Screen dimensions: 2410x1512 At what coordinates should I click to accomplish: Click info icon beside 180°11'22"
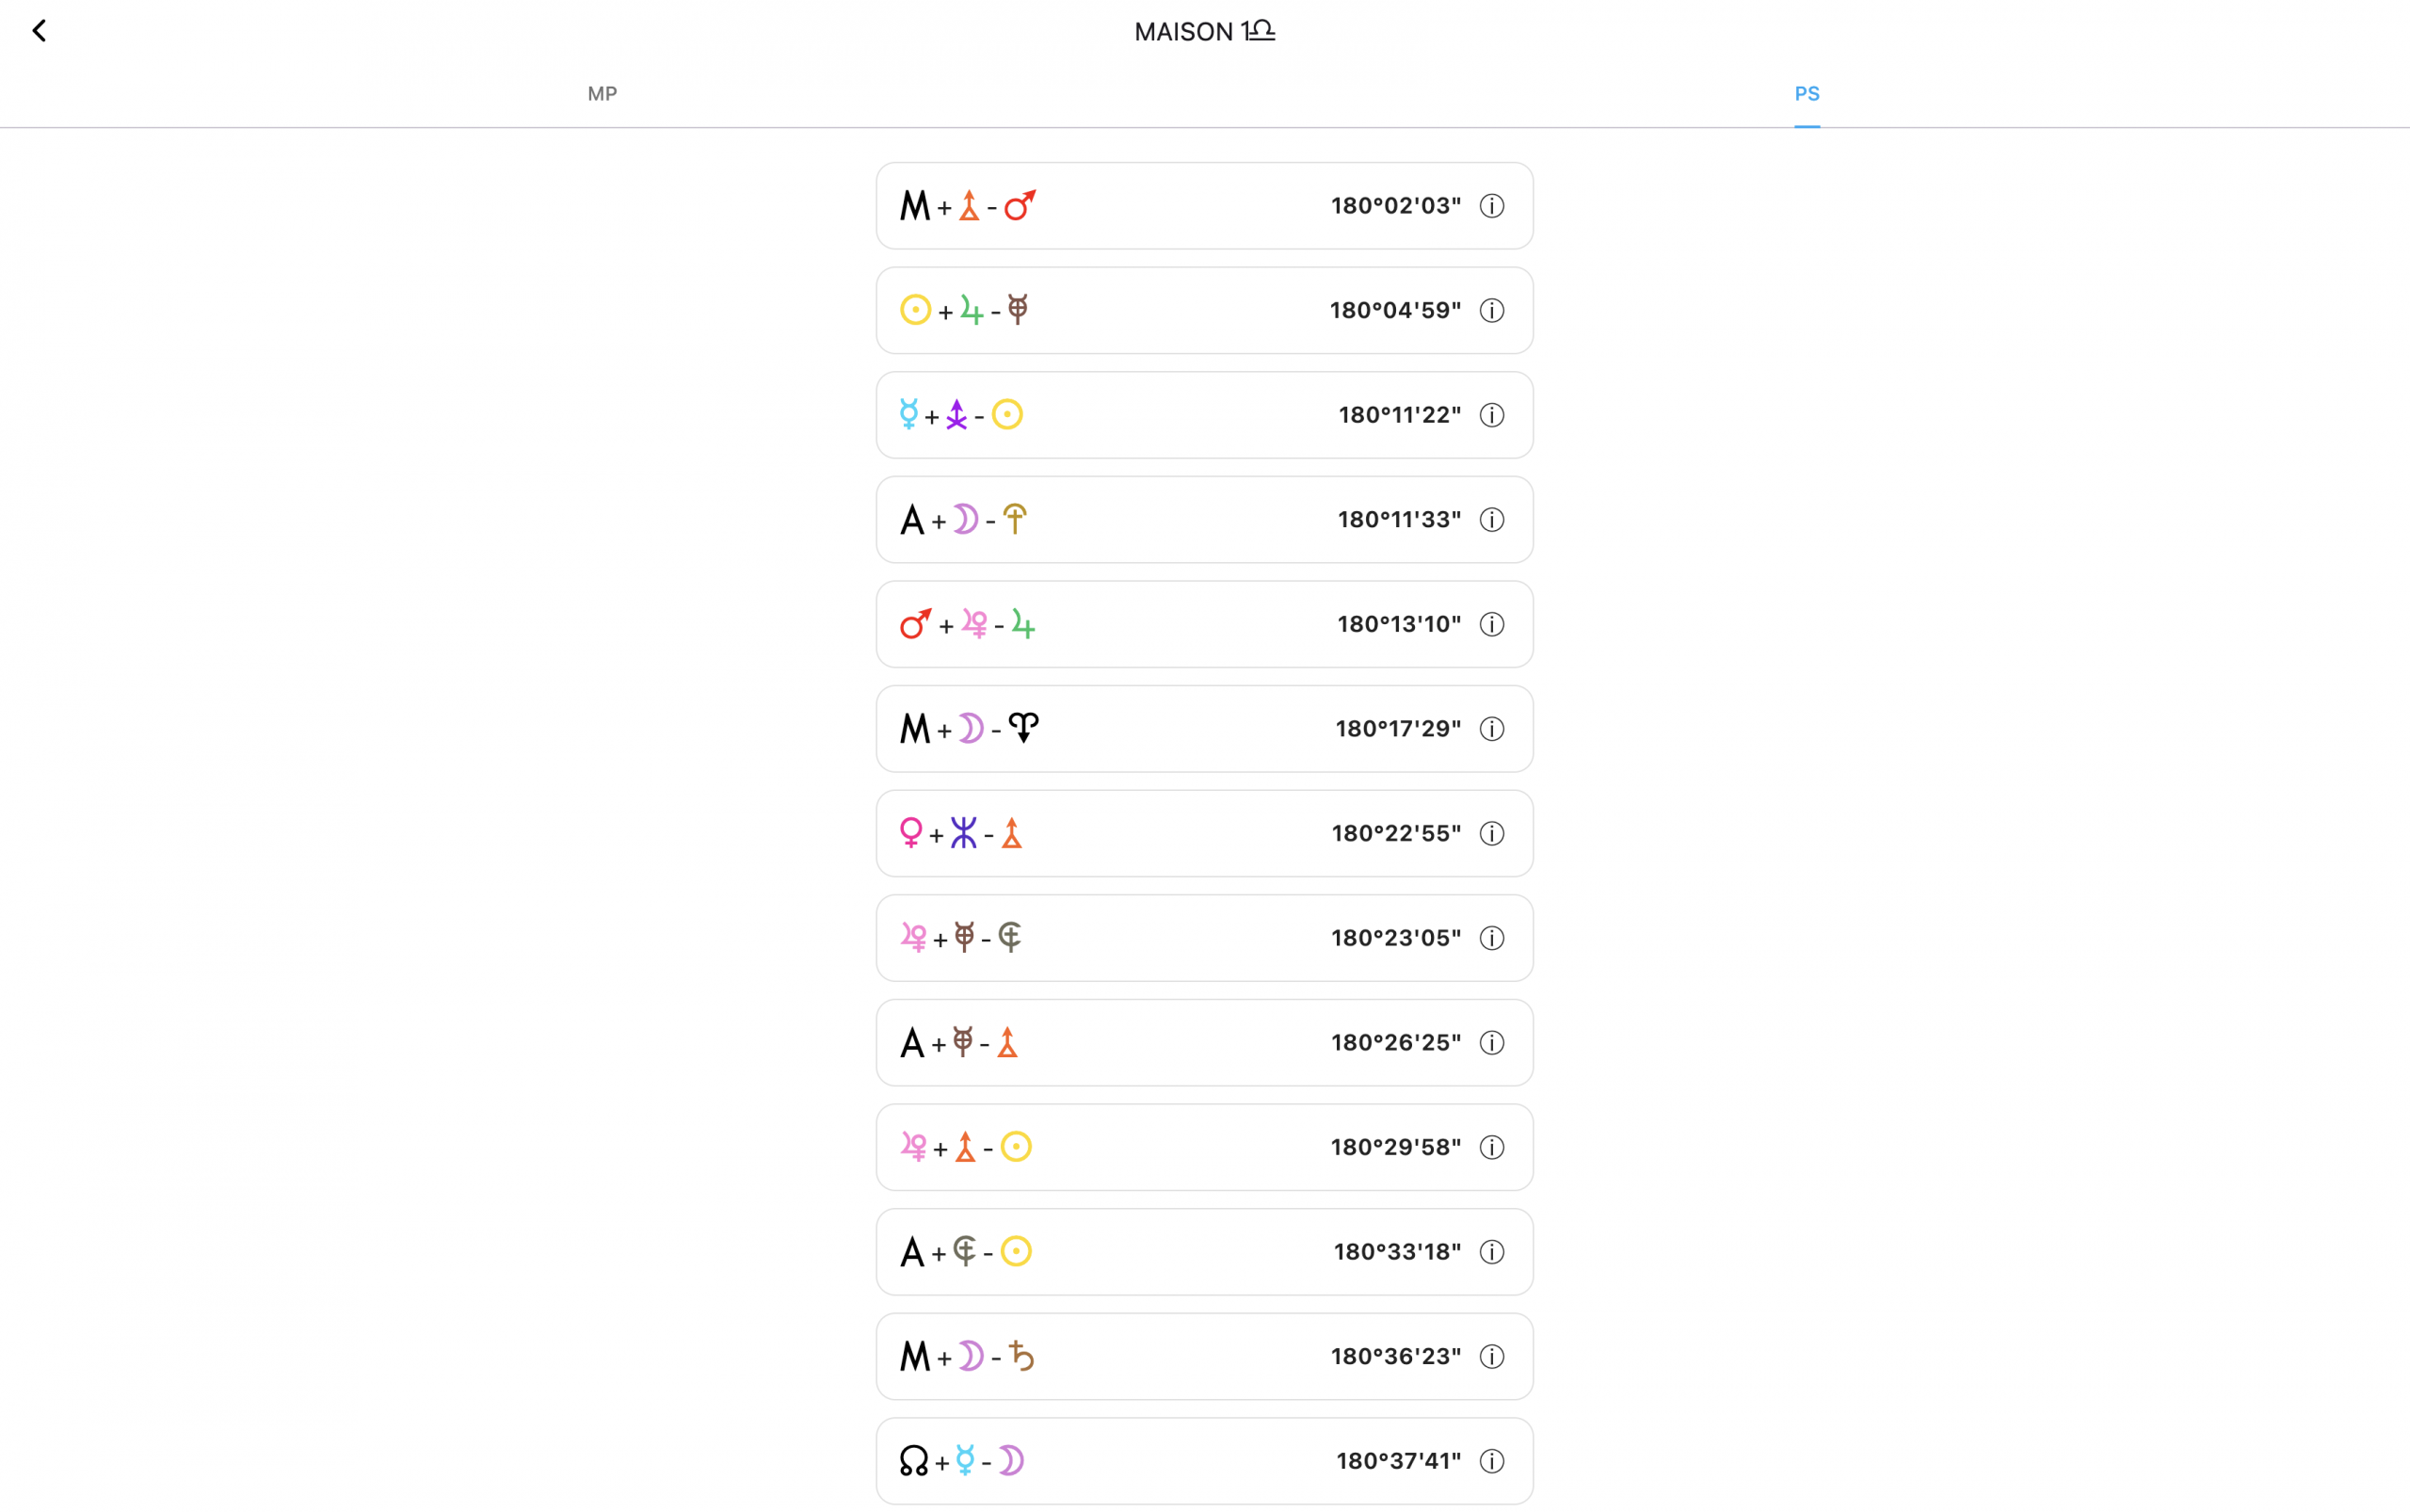pyautogui.click(x=1491, y=415)
